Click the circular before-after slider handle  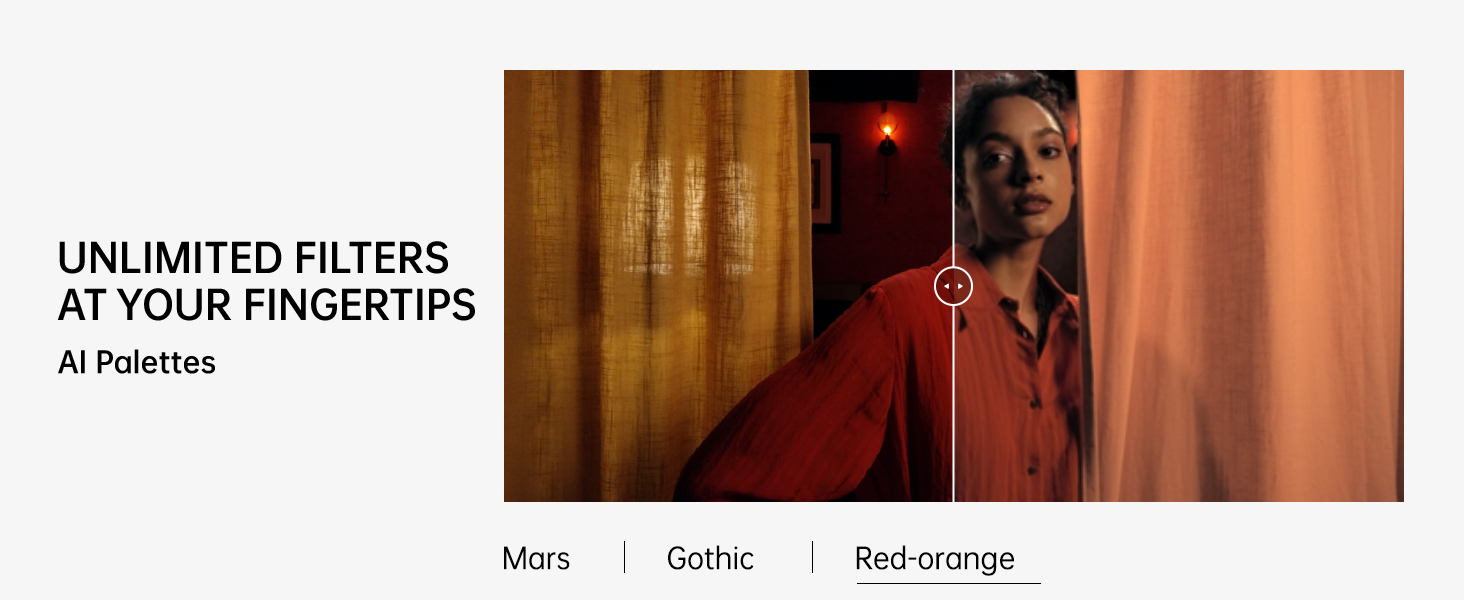pyautogui.click(x=953, y=287)
